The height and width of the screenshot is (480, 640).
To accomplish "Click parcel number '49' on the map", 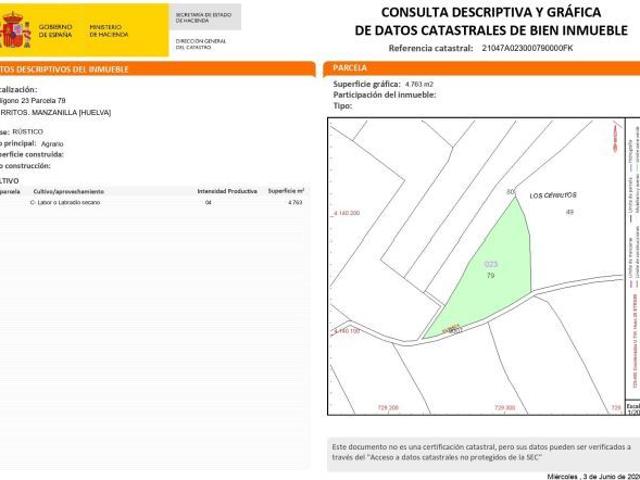I will click(570, 212).
